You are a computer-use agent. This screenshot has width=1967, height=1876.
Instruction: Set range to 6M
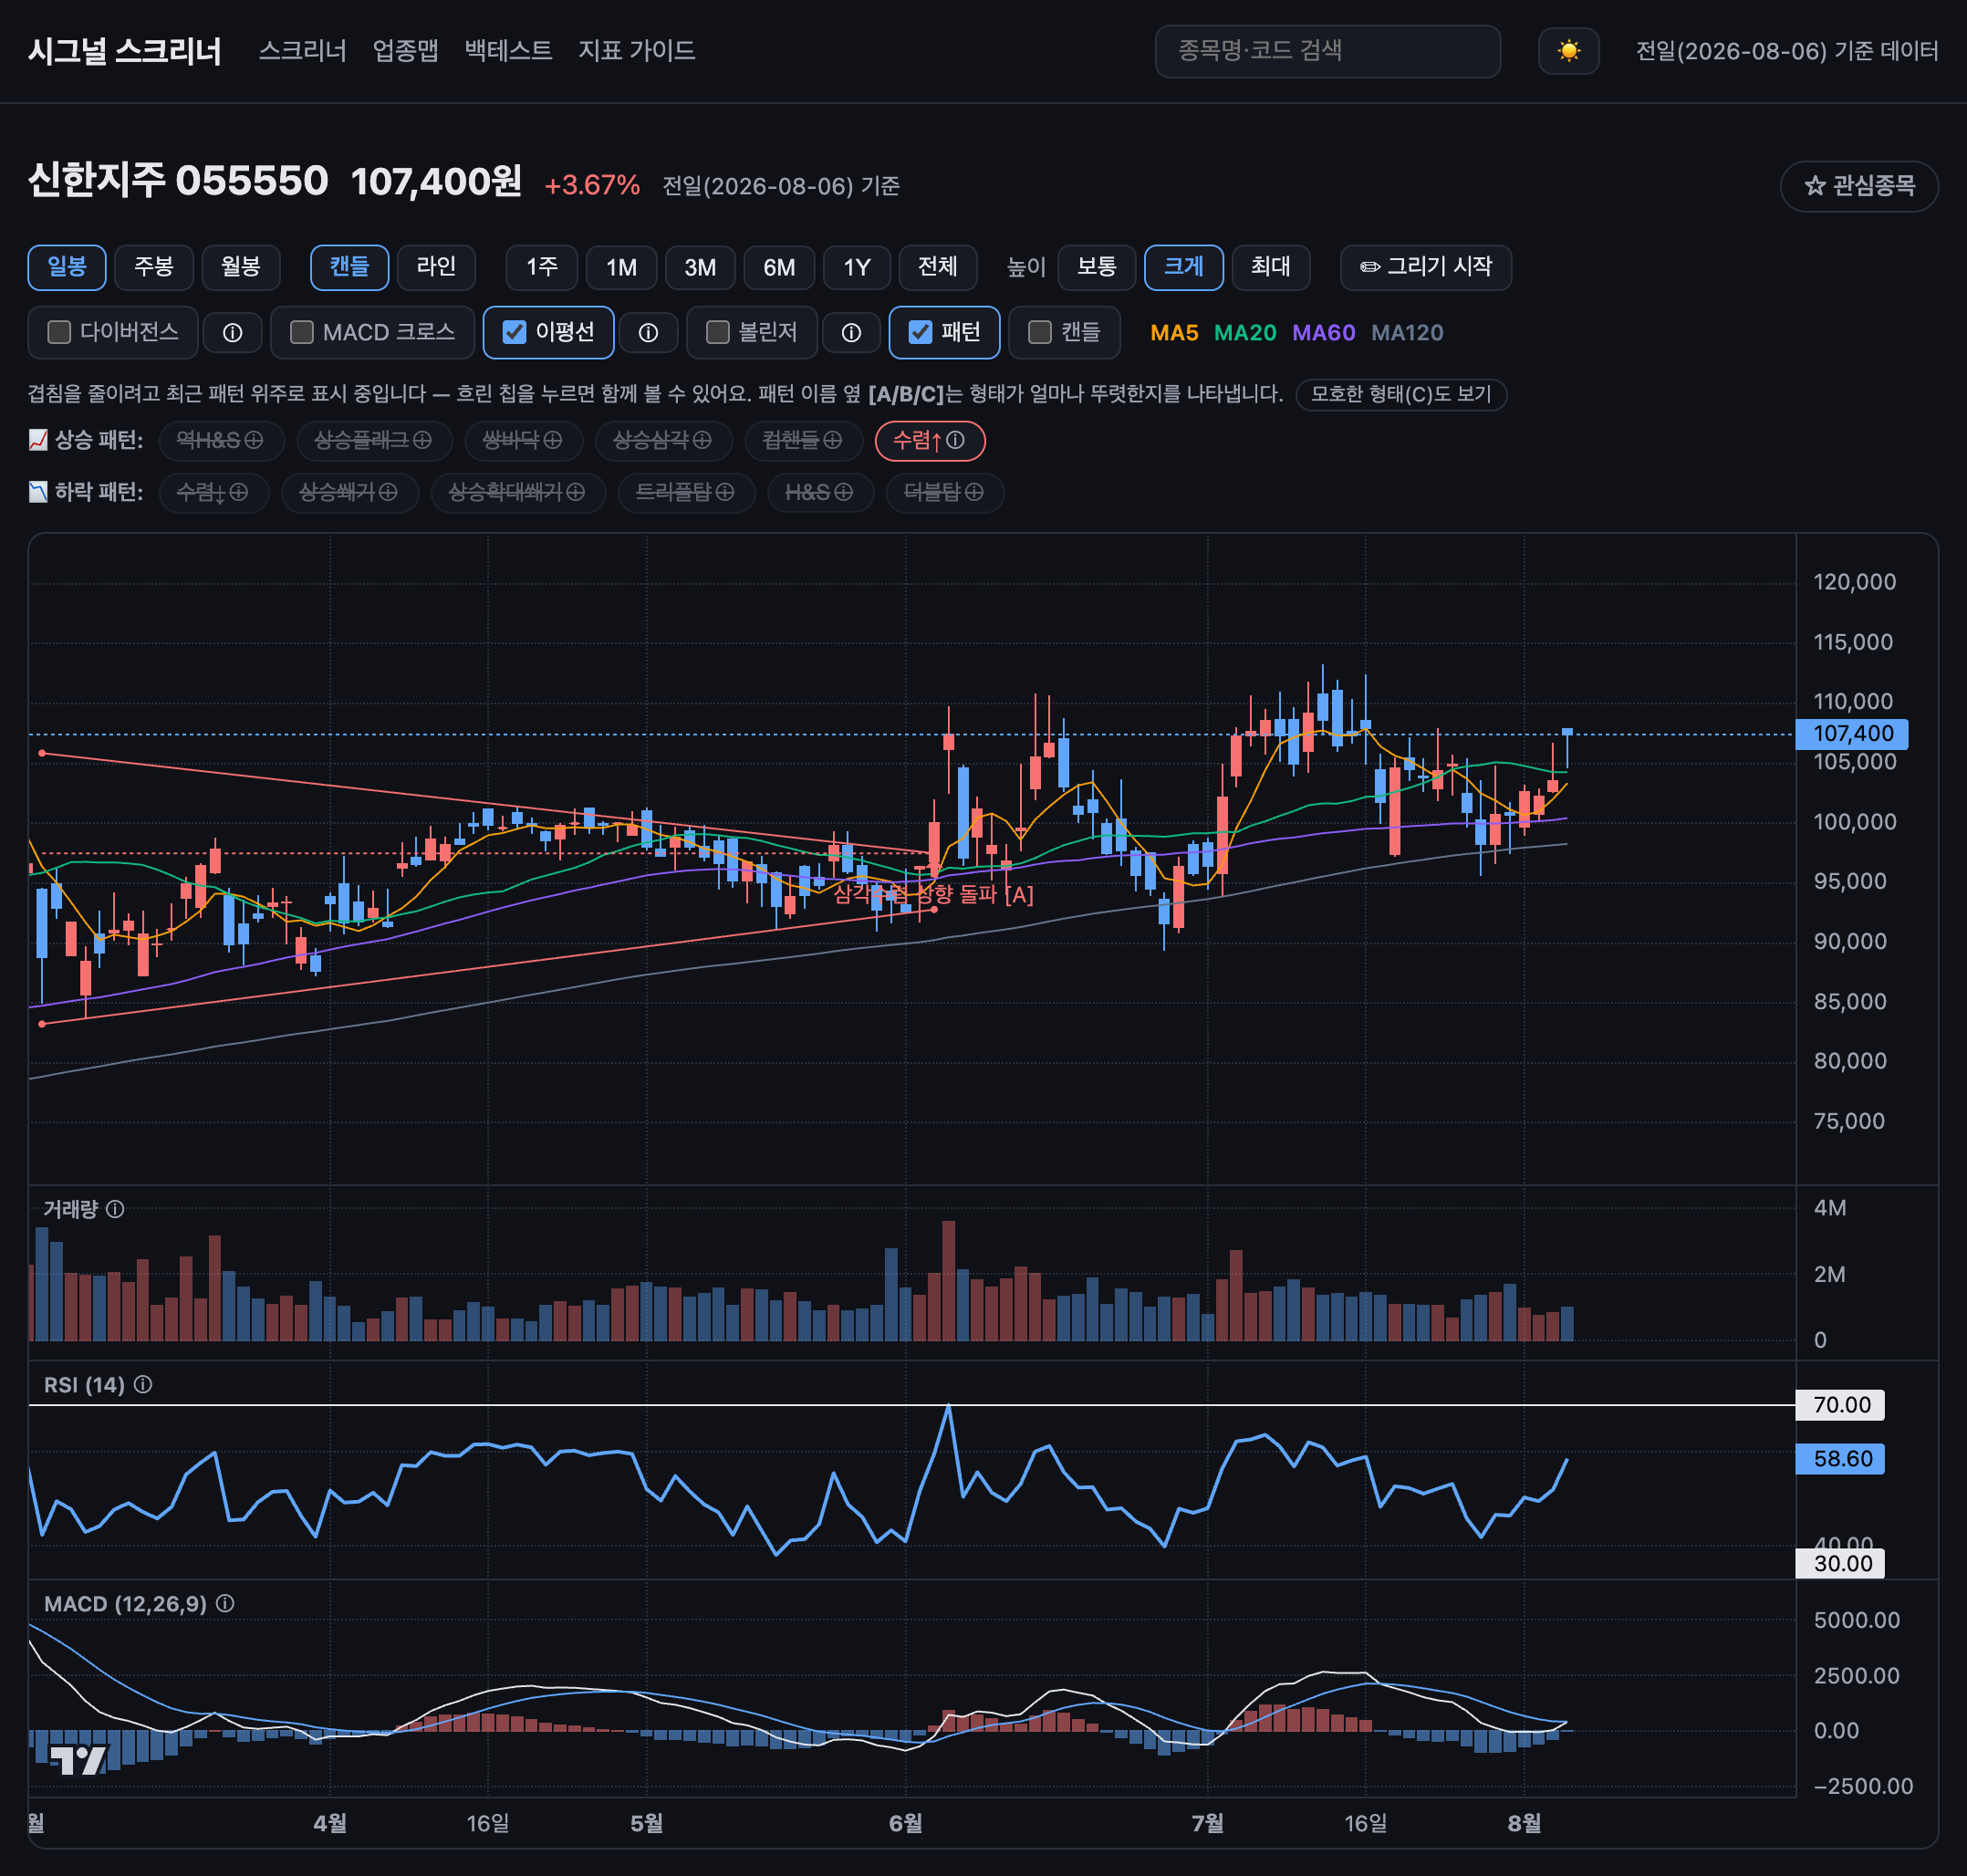[779, 267]
